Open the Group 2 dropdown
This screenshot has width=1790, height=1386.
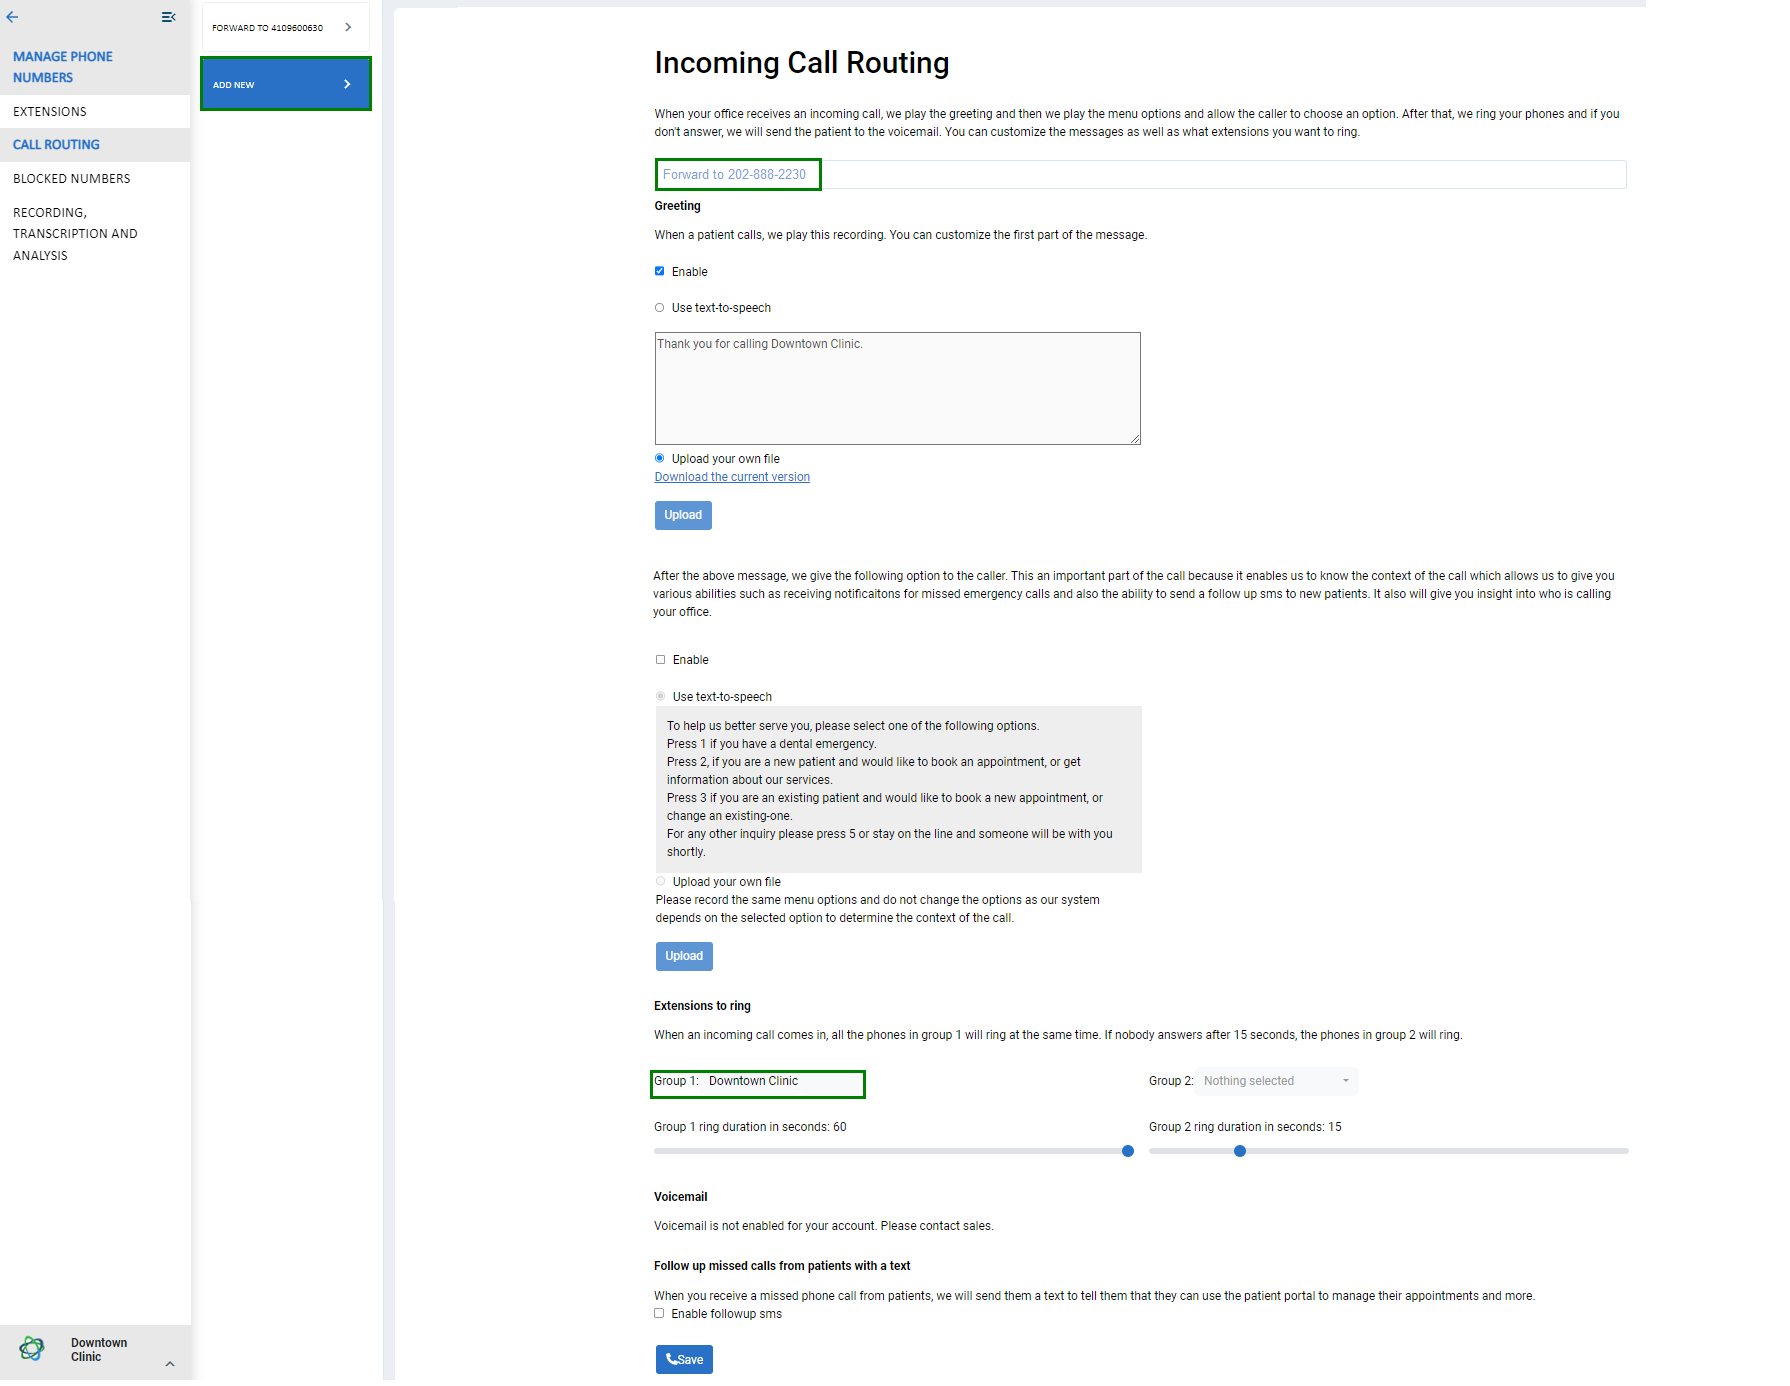(1276, 1081)
